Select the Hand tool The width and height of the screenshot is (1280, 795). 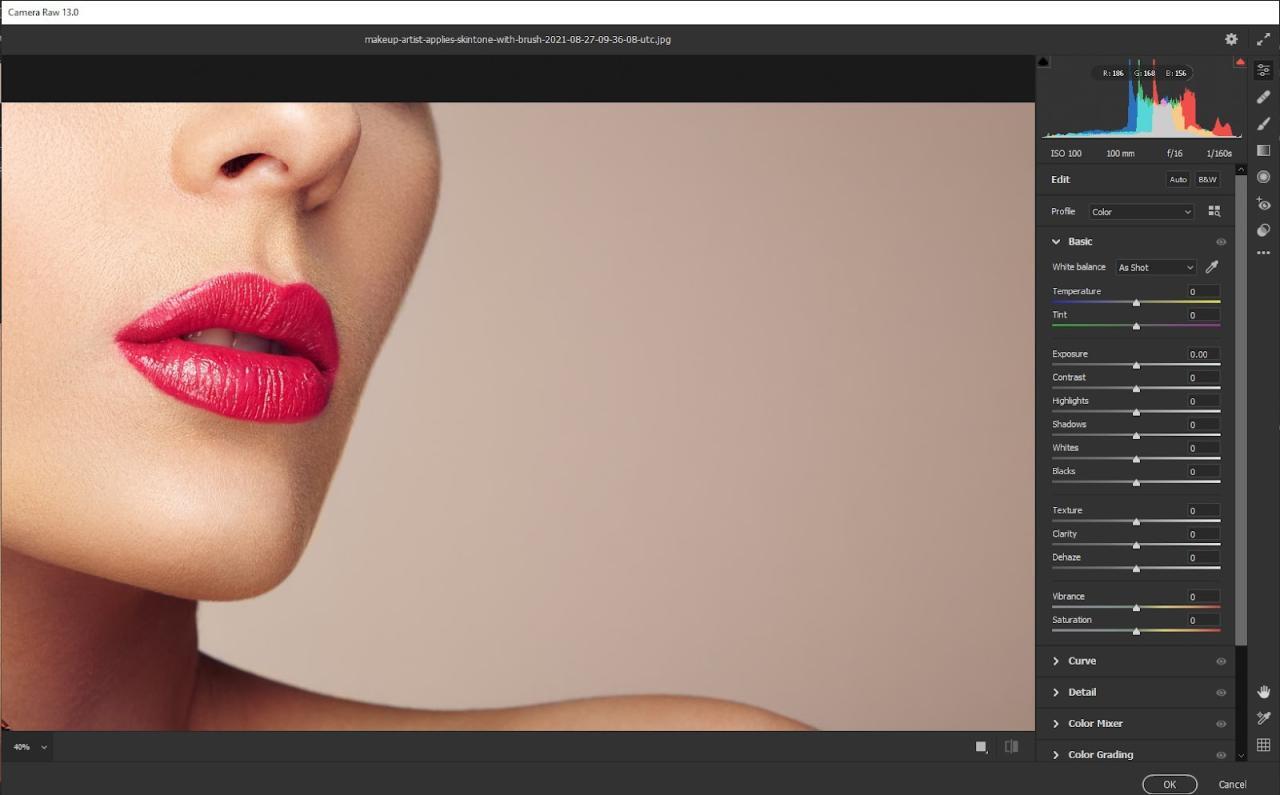1263,691
